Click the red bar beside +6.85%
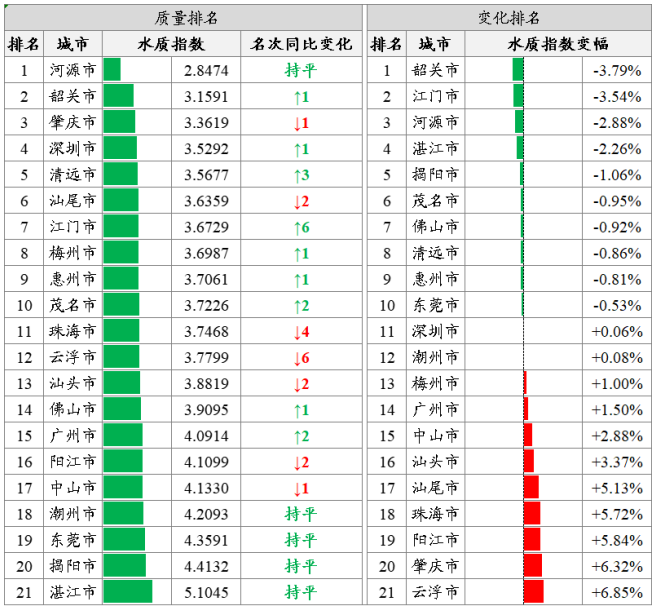This screenshot has width=656, height=610. point(533,592)
